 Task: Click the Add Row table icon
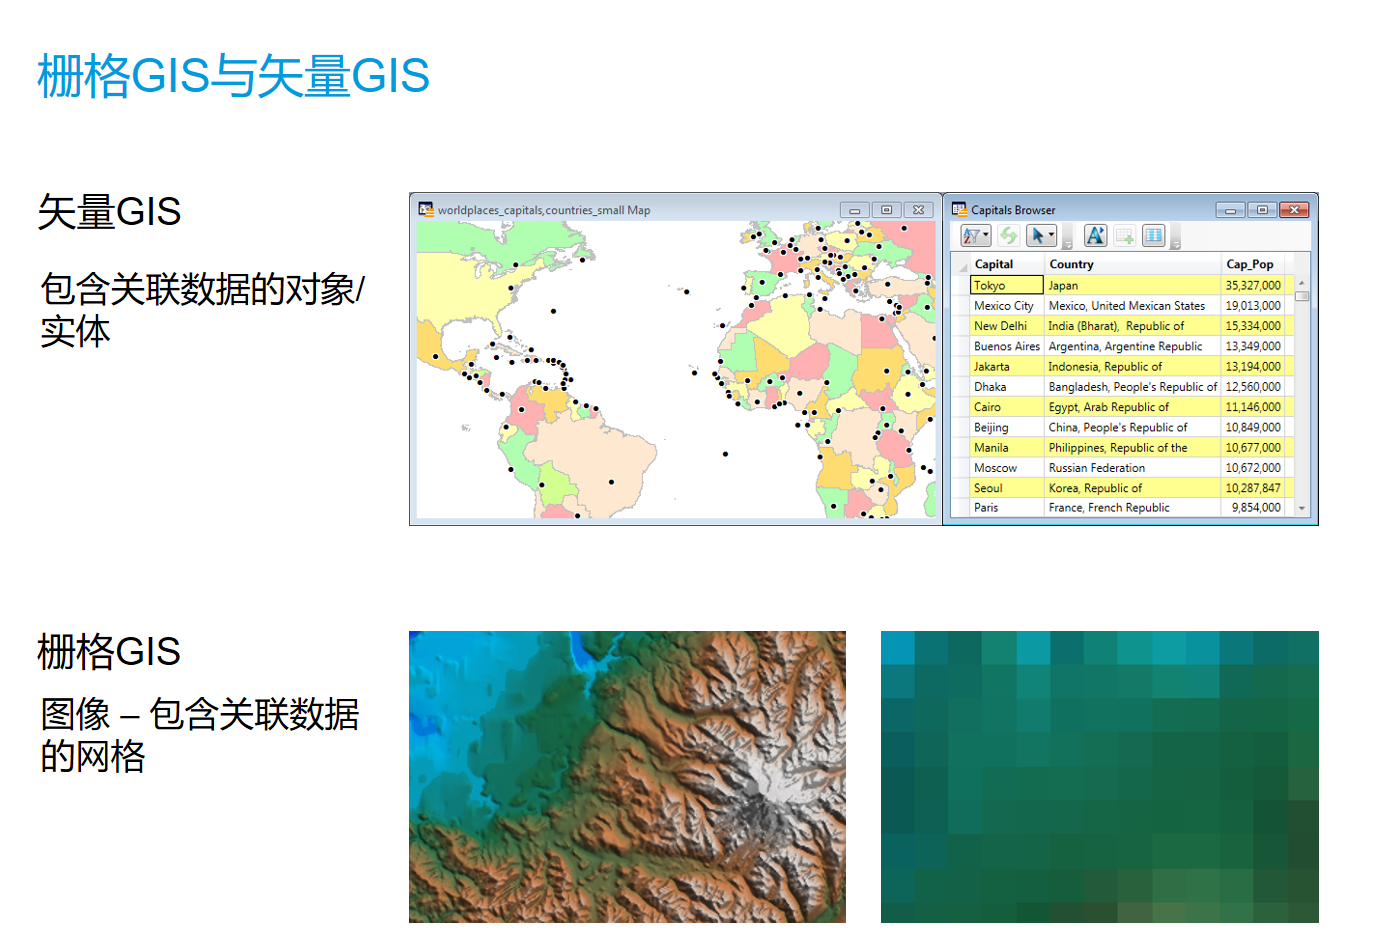pos(1124,236)
